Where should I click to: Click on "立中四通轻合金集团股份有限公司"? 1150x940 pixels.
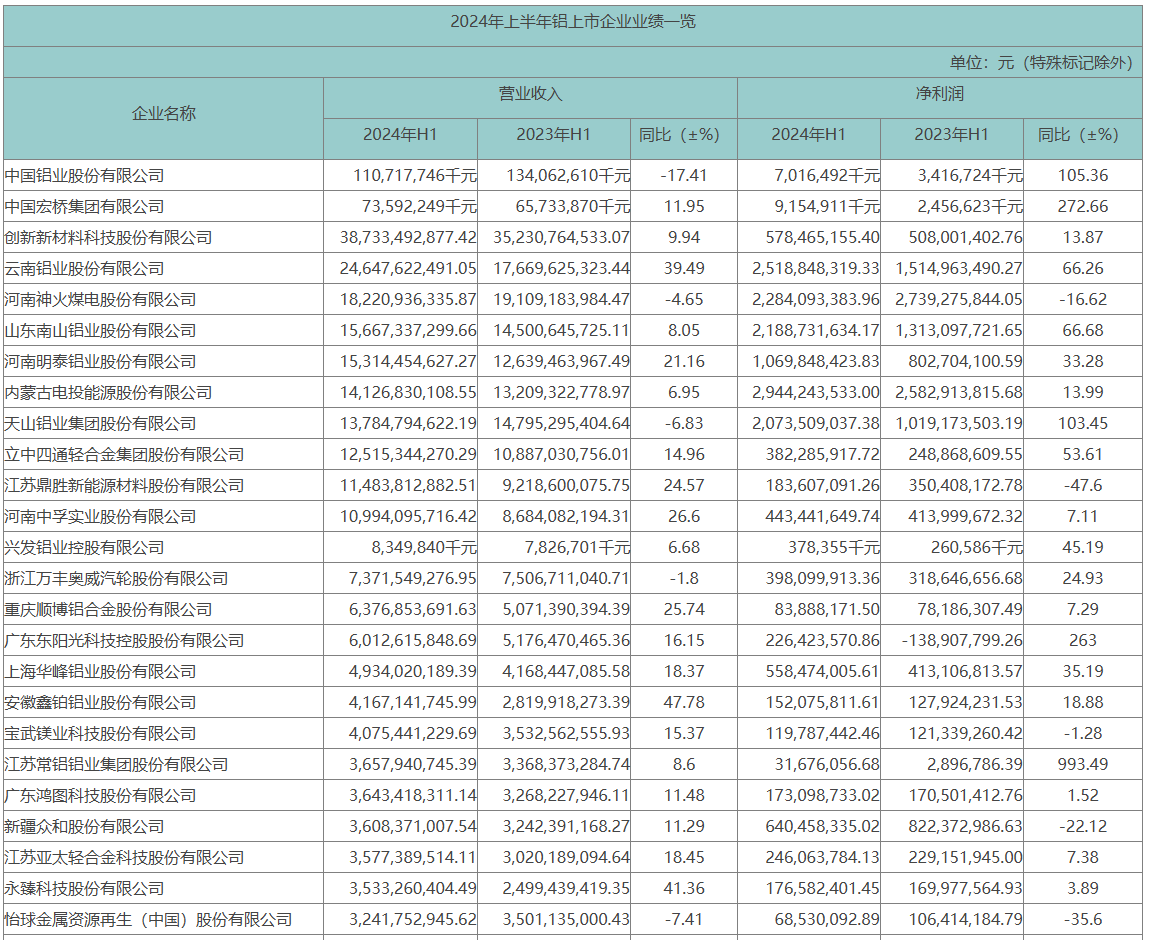click(x=124, y=455)
